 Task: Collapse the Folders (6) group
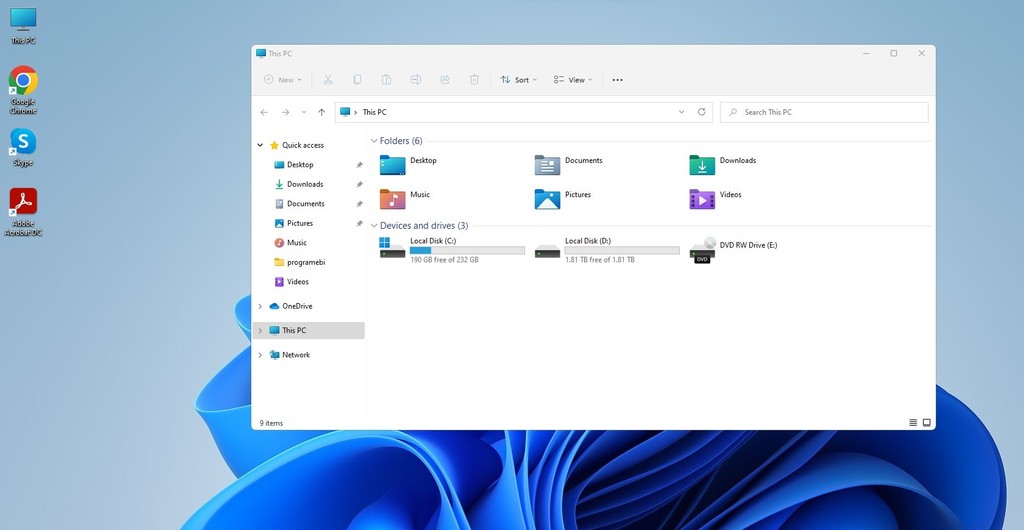click(374, 141)
